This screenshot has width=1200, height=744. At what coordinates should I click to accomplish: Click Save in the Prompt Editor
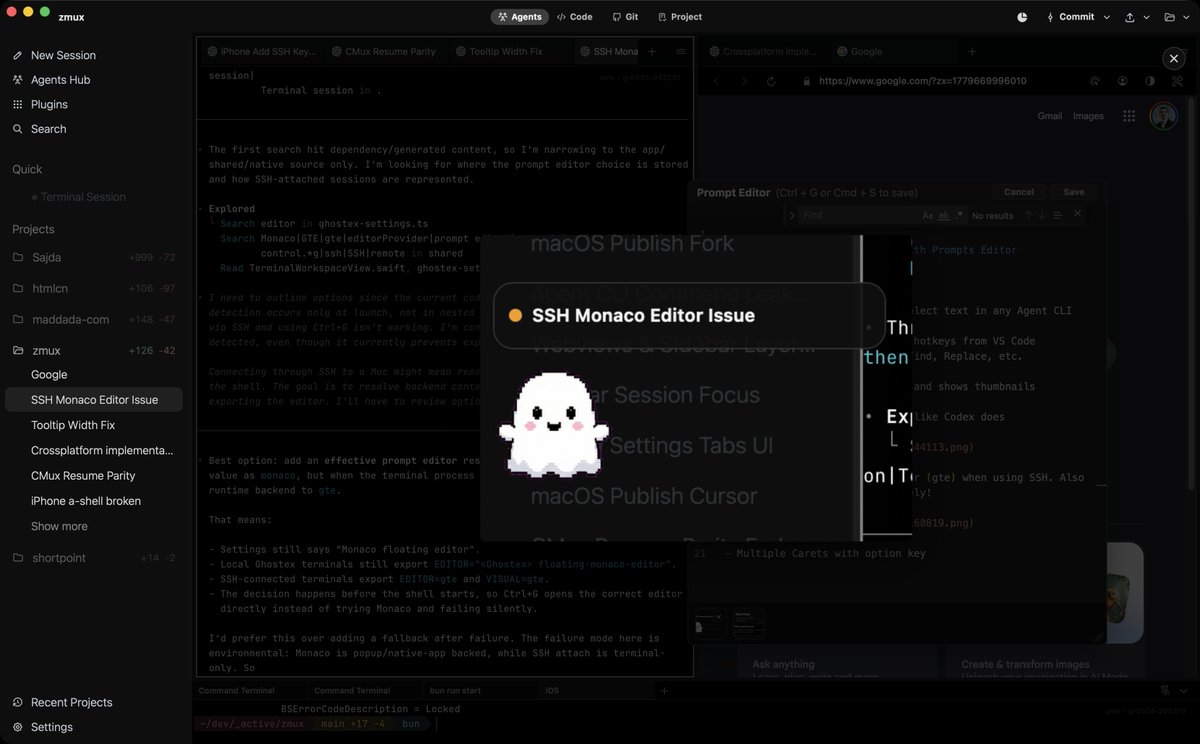[x=1074, y=192]
